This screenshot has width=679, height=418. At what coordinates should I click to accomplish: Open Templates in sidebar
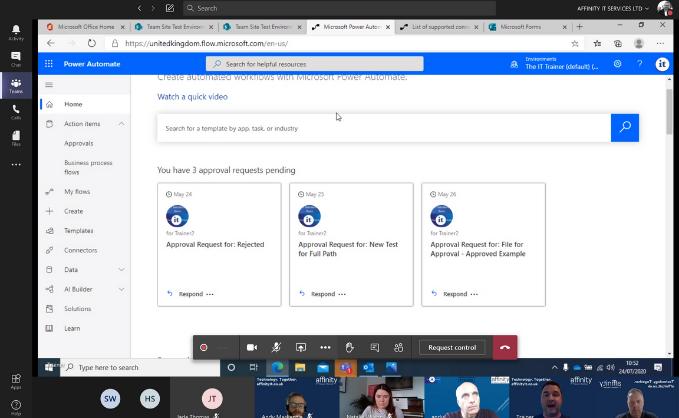click(x=78, y=230)
